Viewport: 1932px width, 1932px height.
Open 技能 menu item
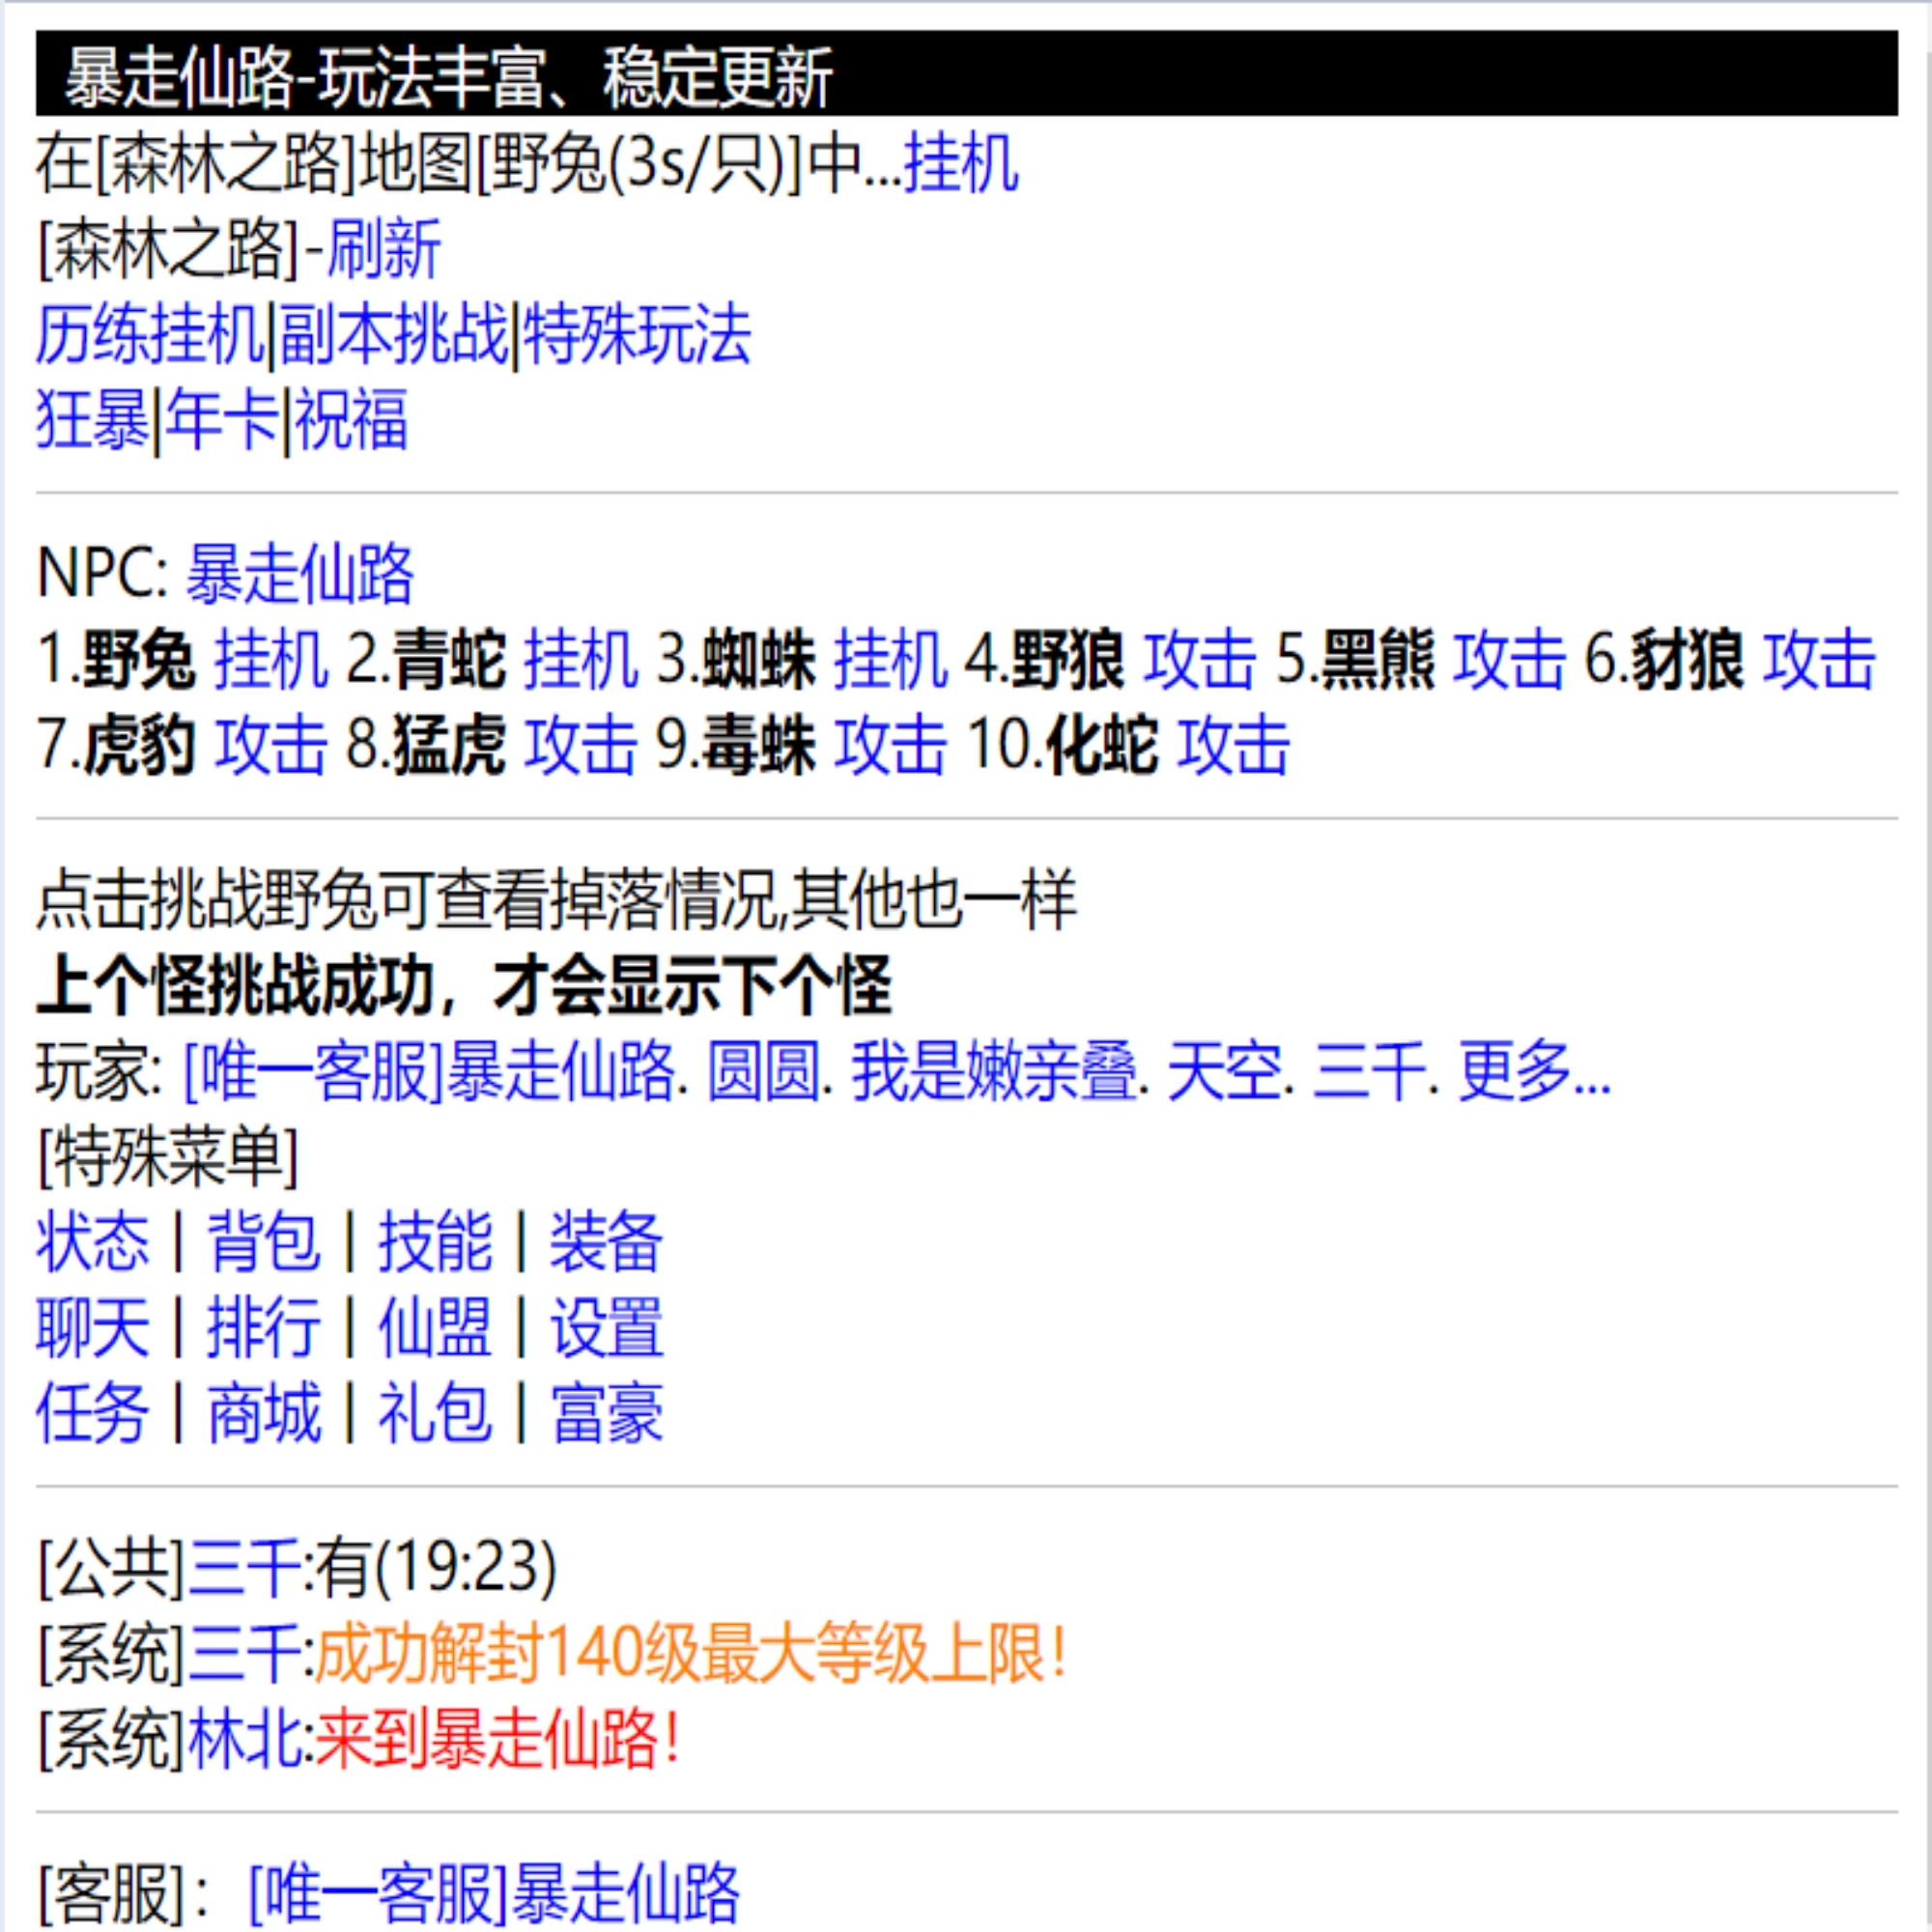coord(435,1241)
